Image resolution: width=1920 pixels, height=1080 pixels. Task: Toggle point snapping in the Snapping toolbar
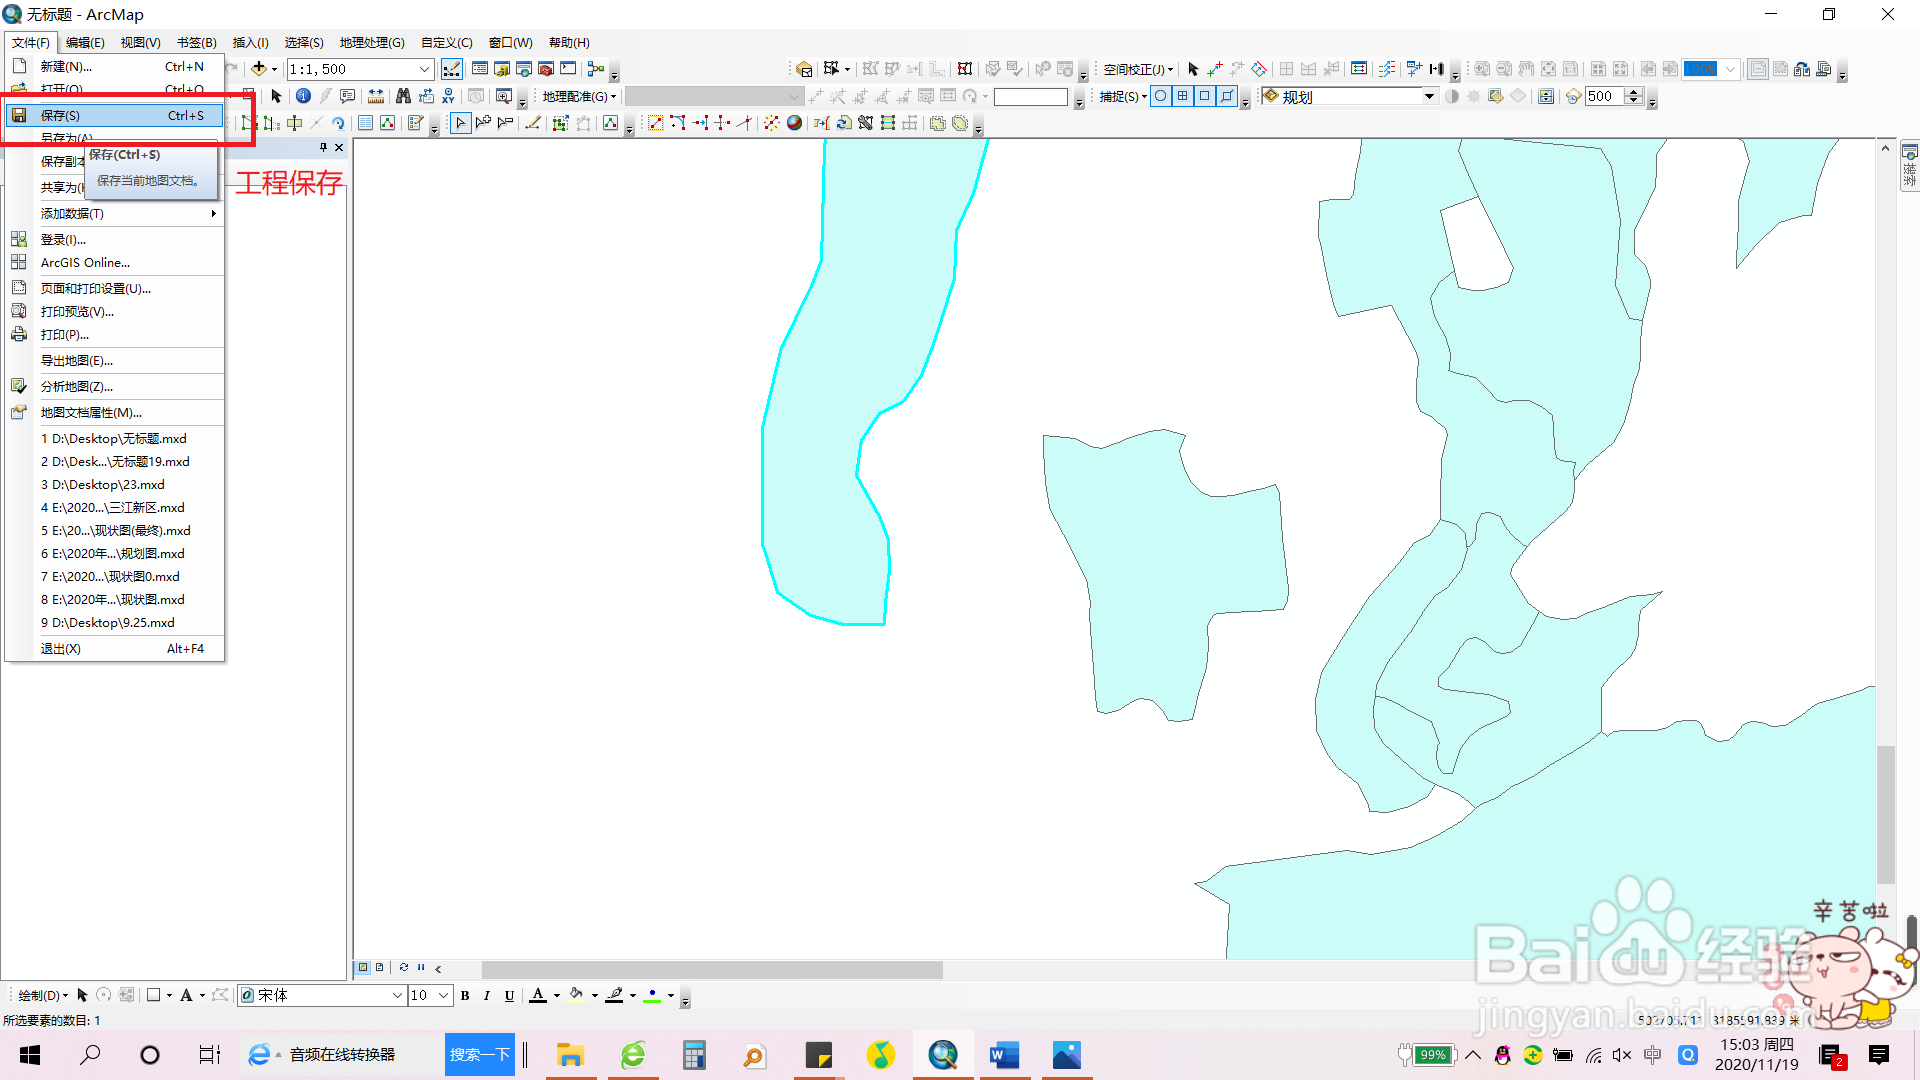pyautogui.click(x=1161, y=96)
